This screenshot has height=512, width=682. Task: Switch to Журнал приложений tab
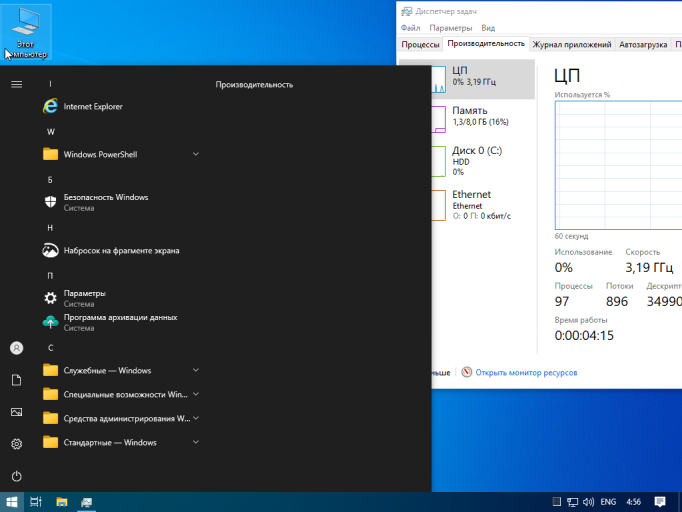[572, 44]
